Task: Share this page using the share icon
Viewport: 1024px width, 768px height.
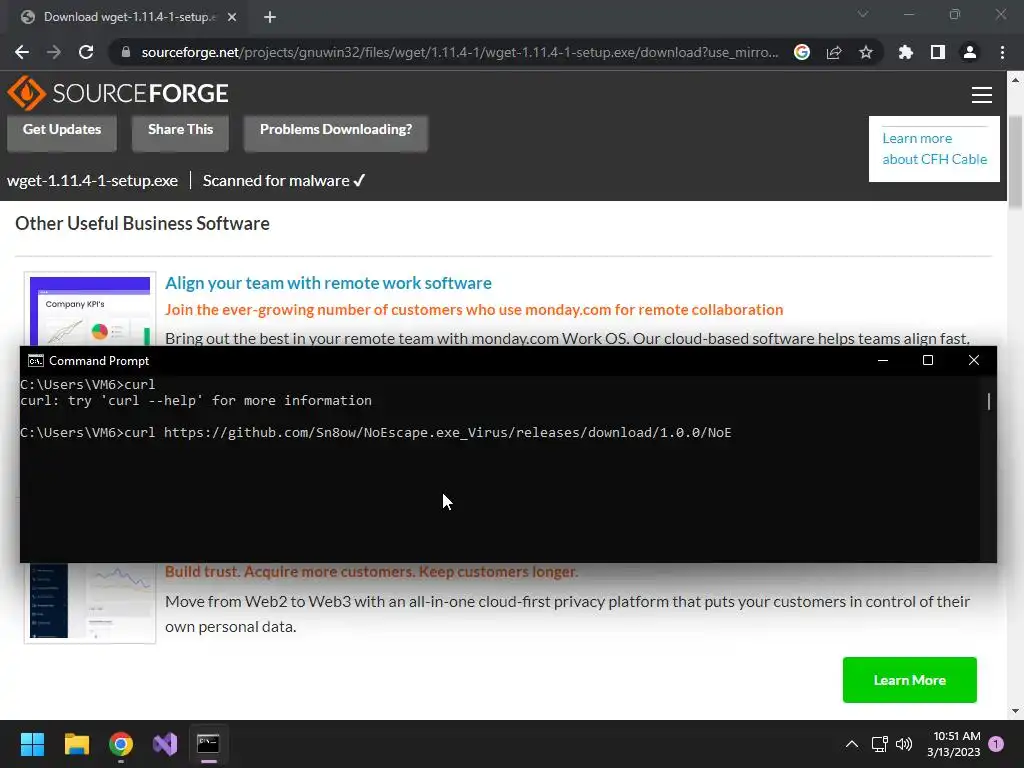Action: coord(834,52)
